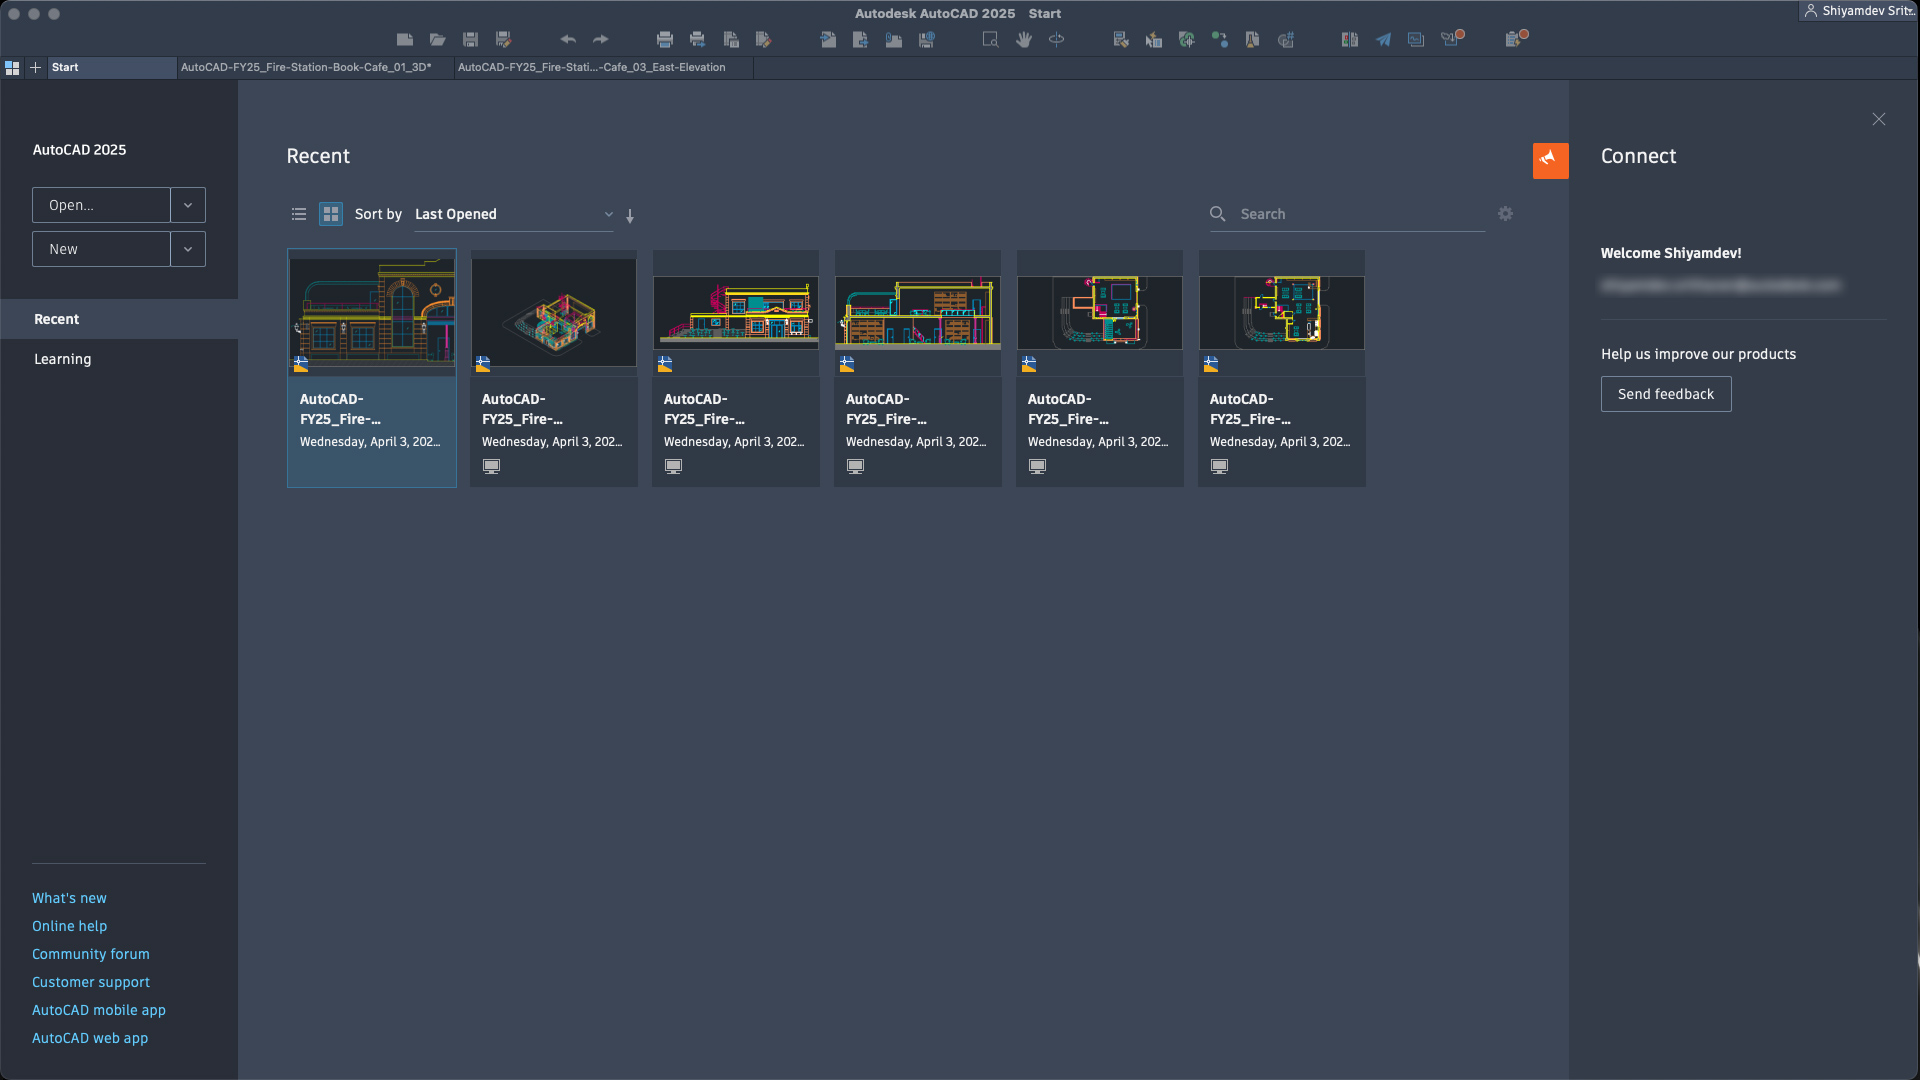Viewport: 1920px width, 1080px height.
Task: Click the New drawing icon in toolbar
Action: (404, 40)
